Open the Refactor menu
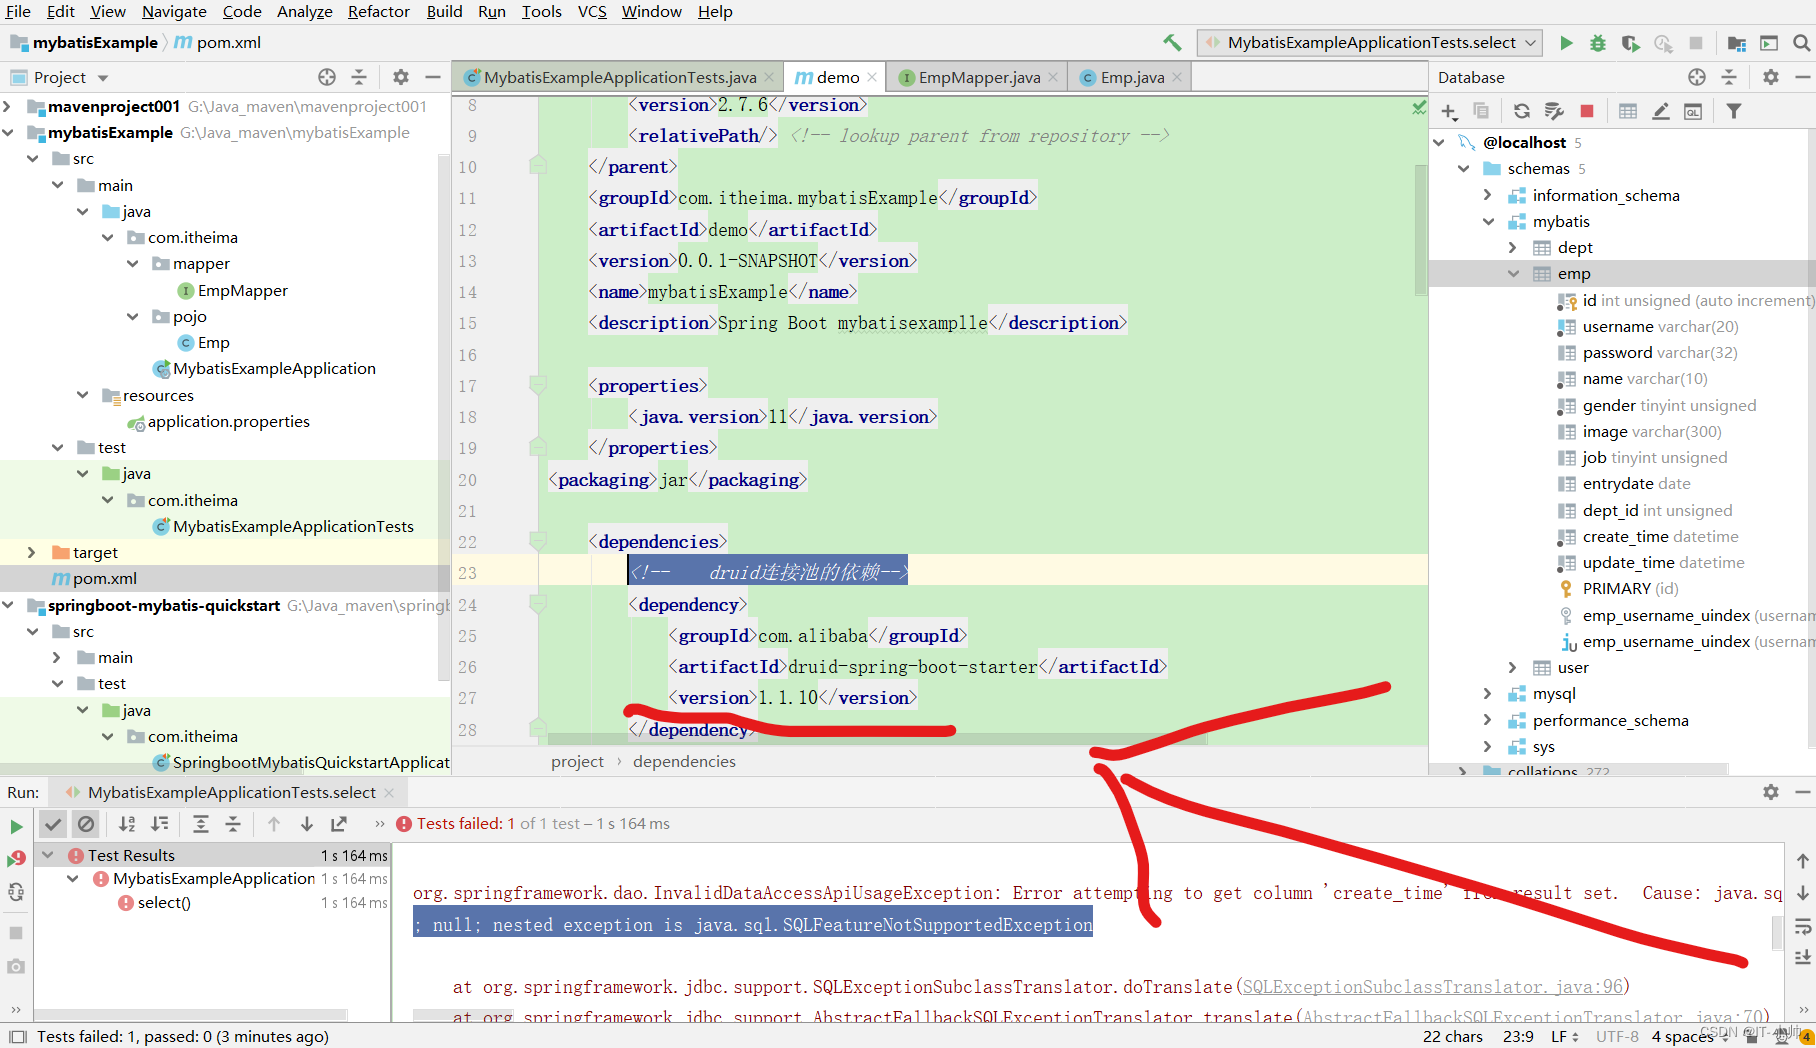 (x=378, y=12)
